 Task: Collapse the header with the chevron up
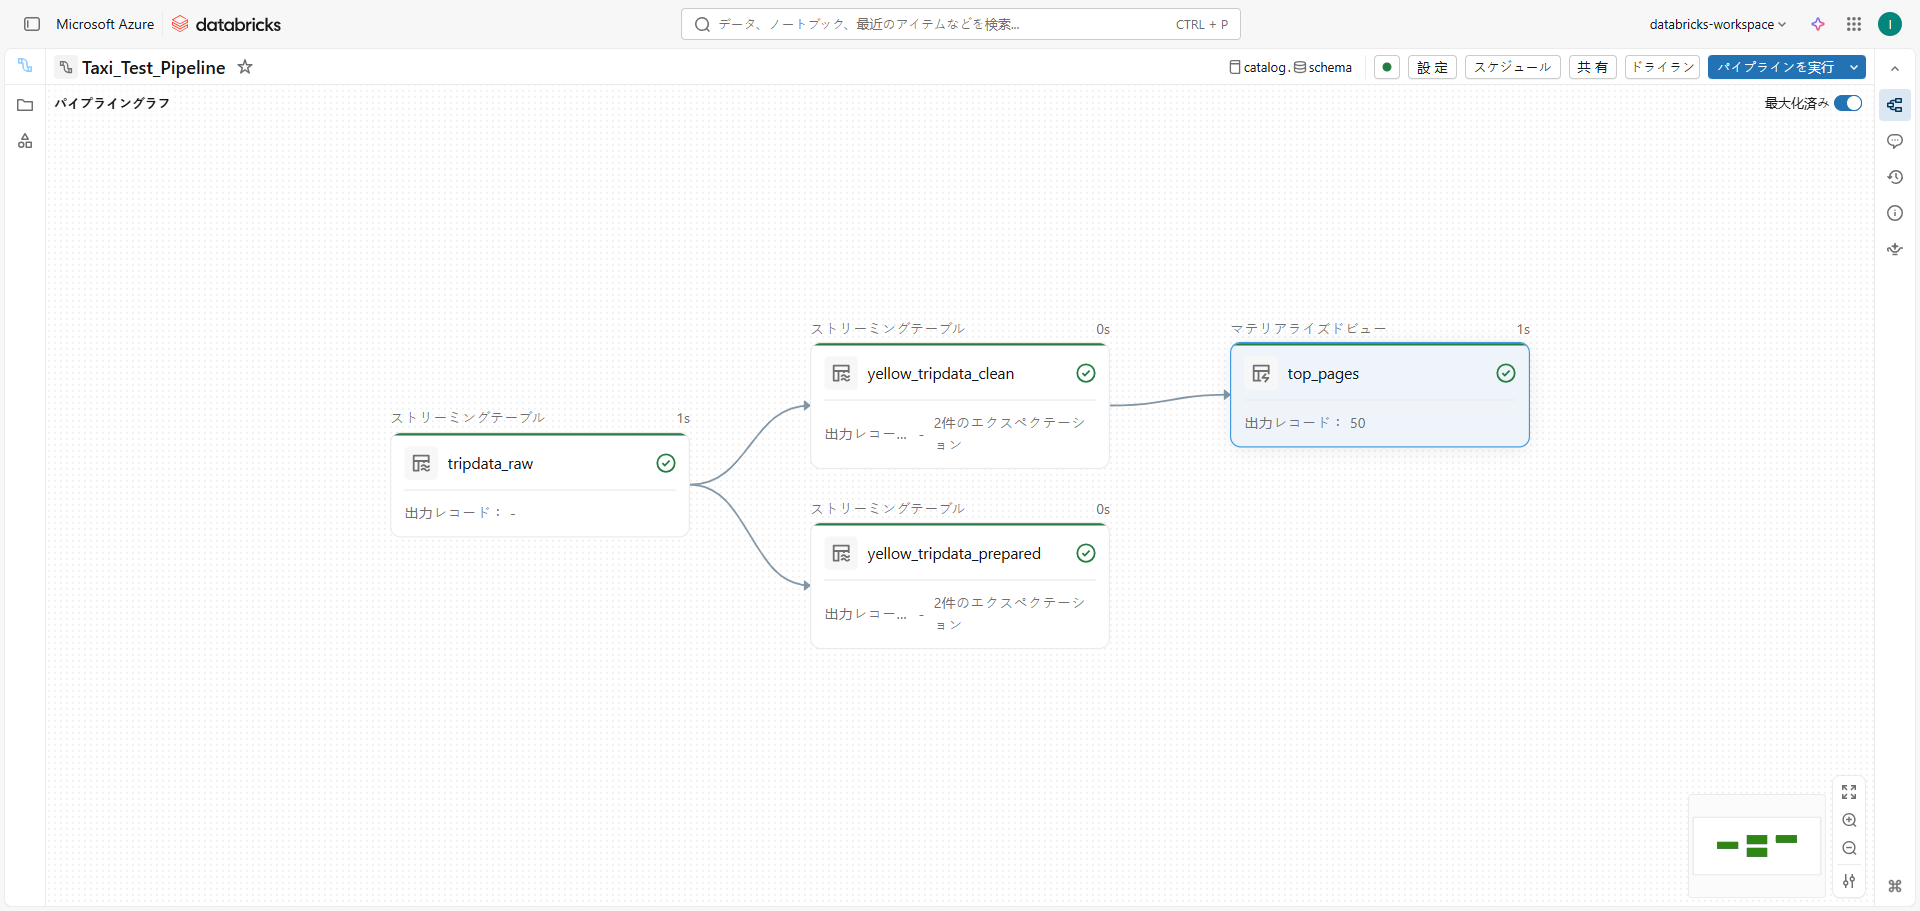coord(1895,69)
